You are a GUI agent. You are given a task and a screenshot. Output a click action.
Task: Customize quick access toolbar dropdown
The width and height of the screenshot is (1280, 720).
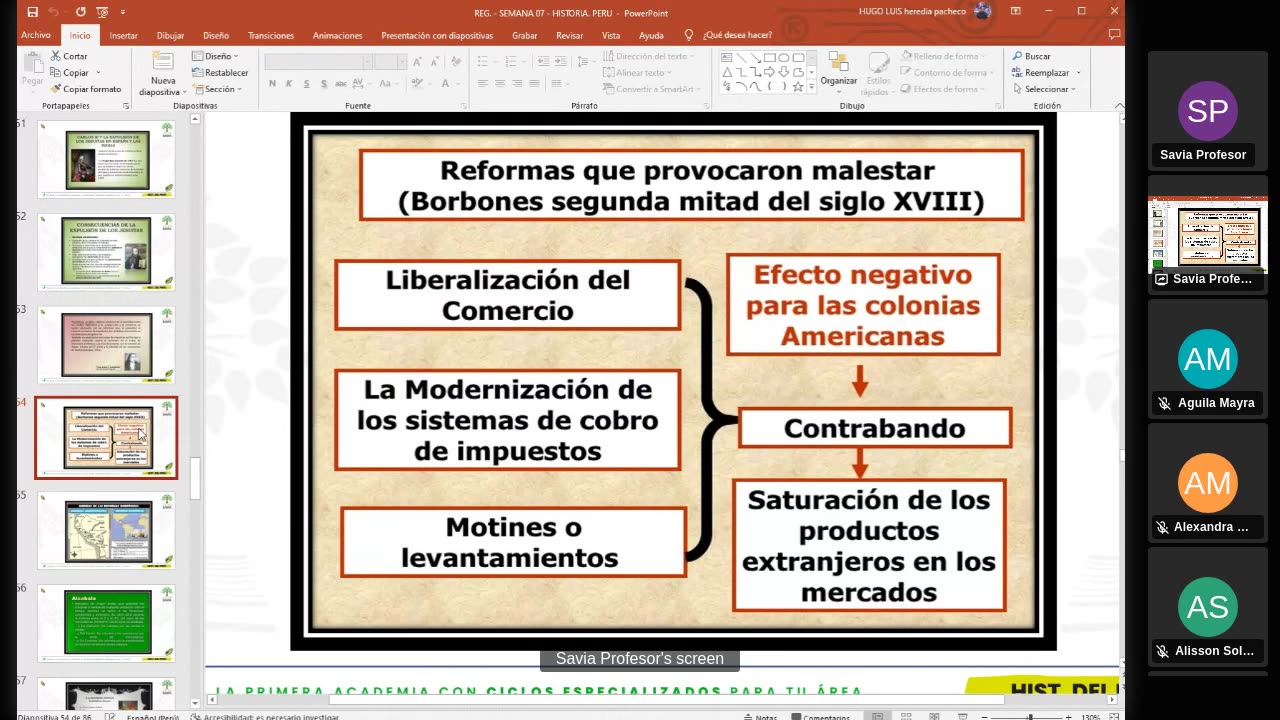(x=123, y=12)
